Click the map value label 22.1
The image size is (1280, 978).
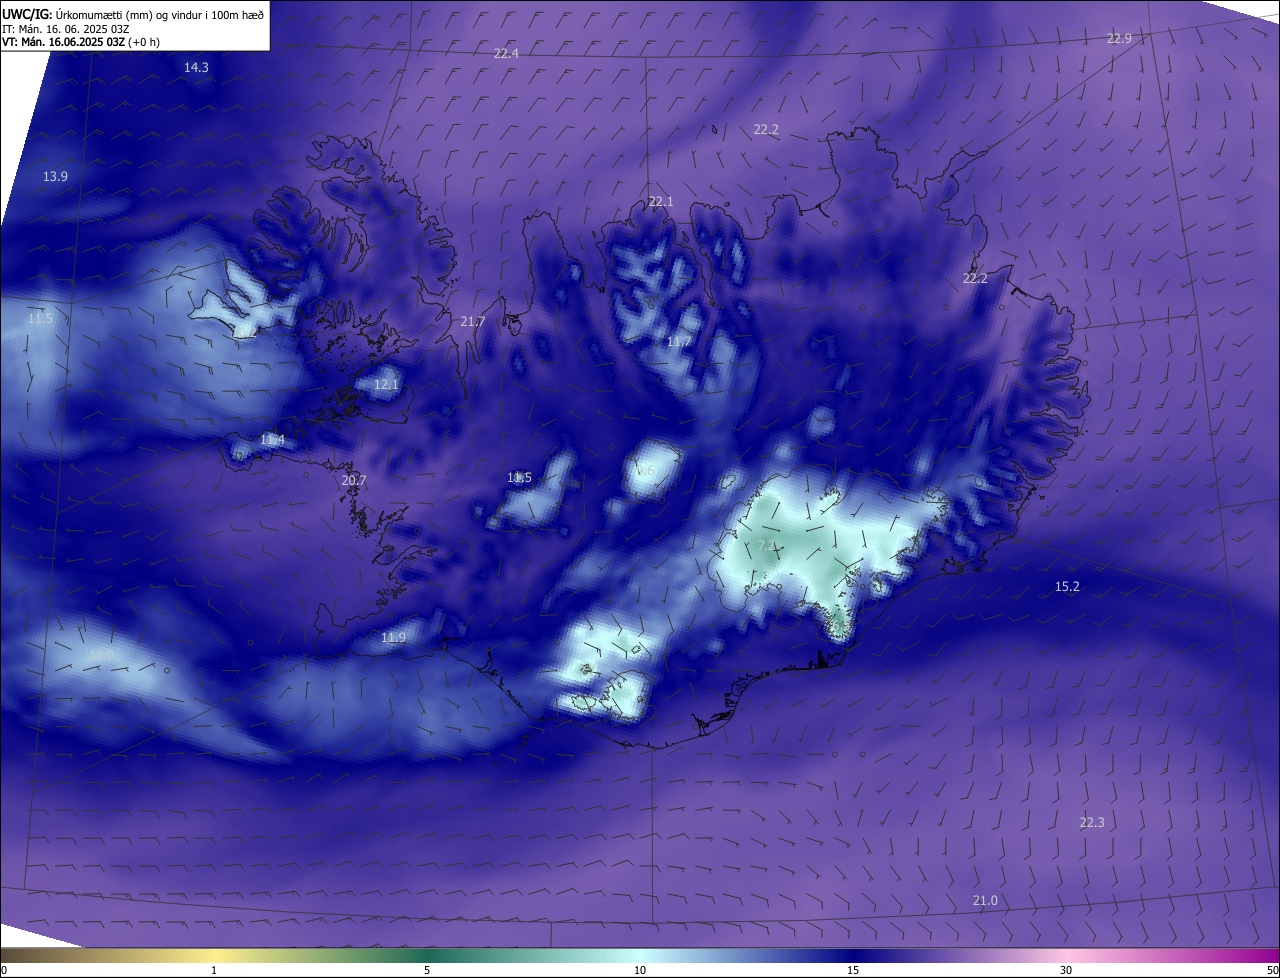tap(661, 201)
